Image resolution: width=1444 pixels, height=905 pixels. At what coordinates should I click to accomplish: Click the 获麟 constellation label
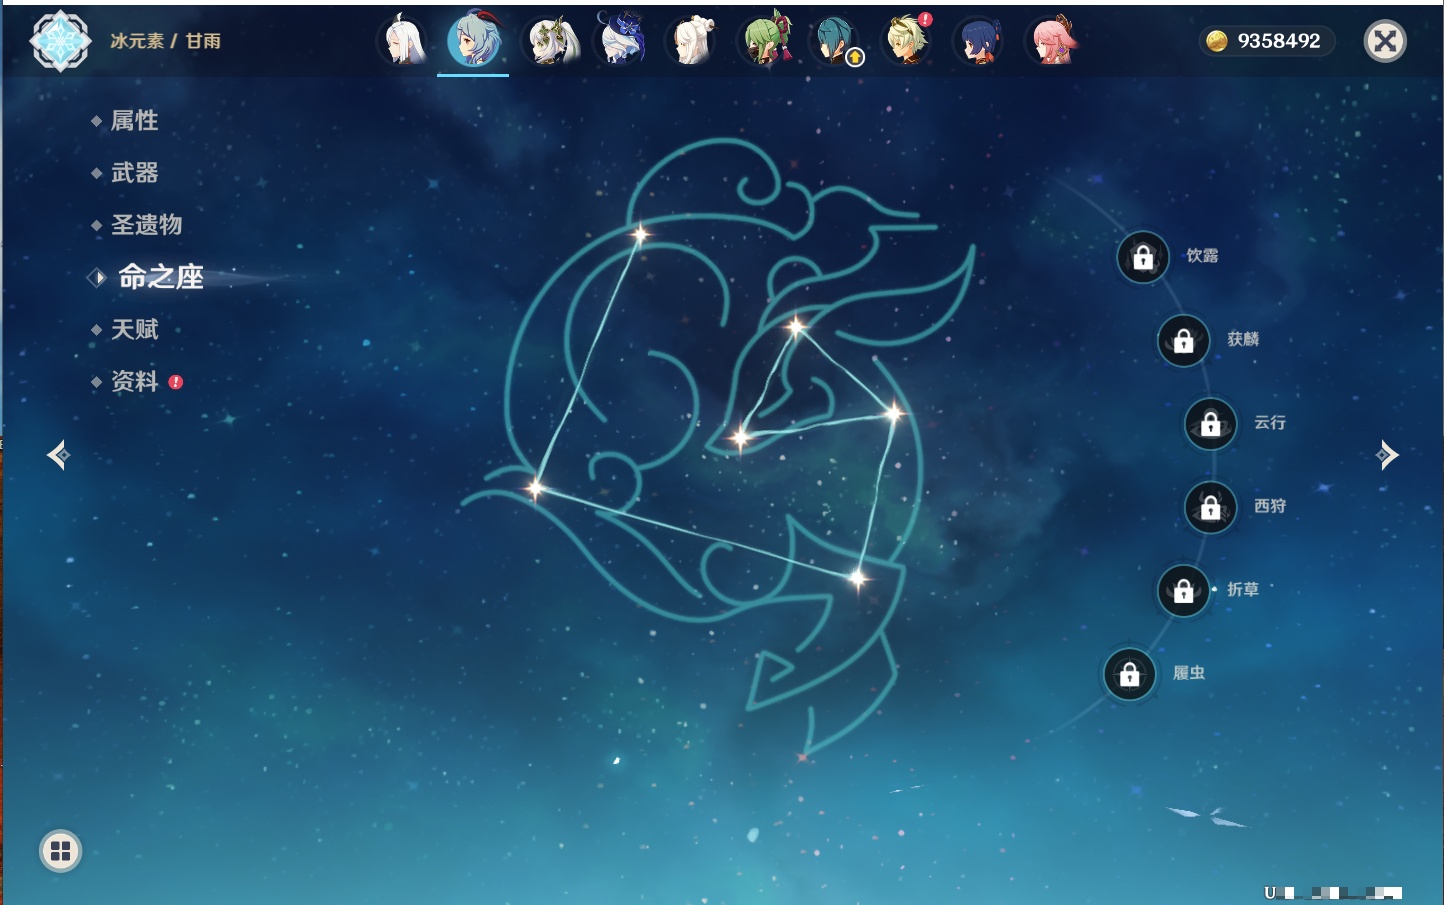pos(1243,339)
